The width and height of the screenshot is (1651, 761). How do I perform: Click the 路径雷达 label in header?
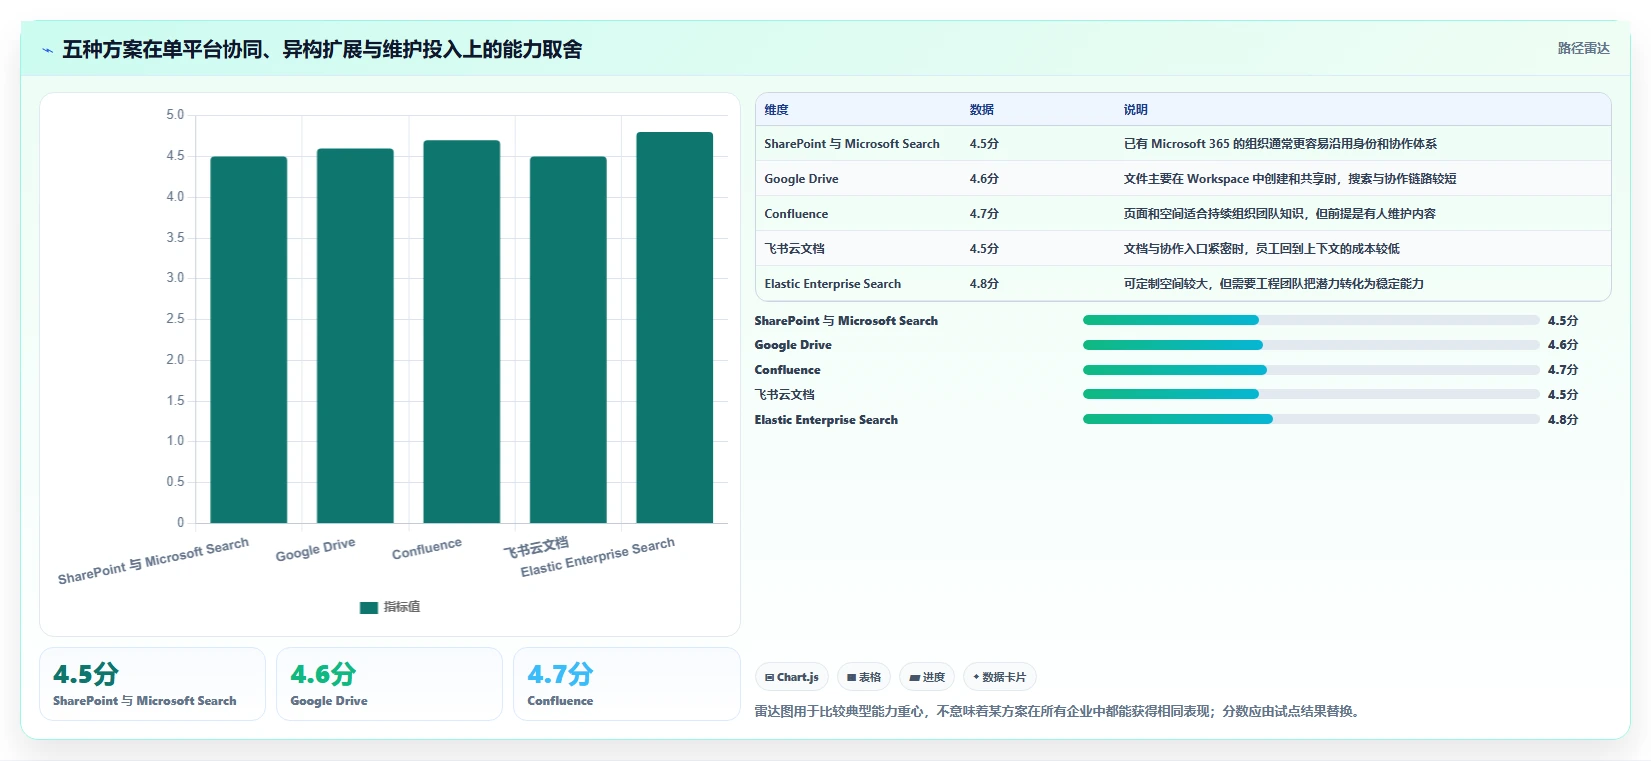click(x=1583, y=48)
